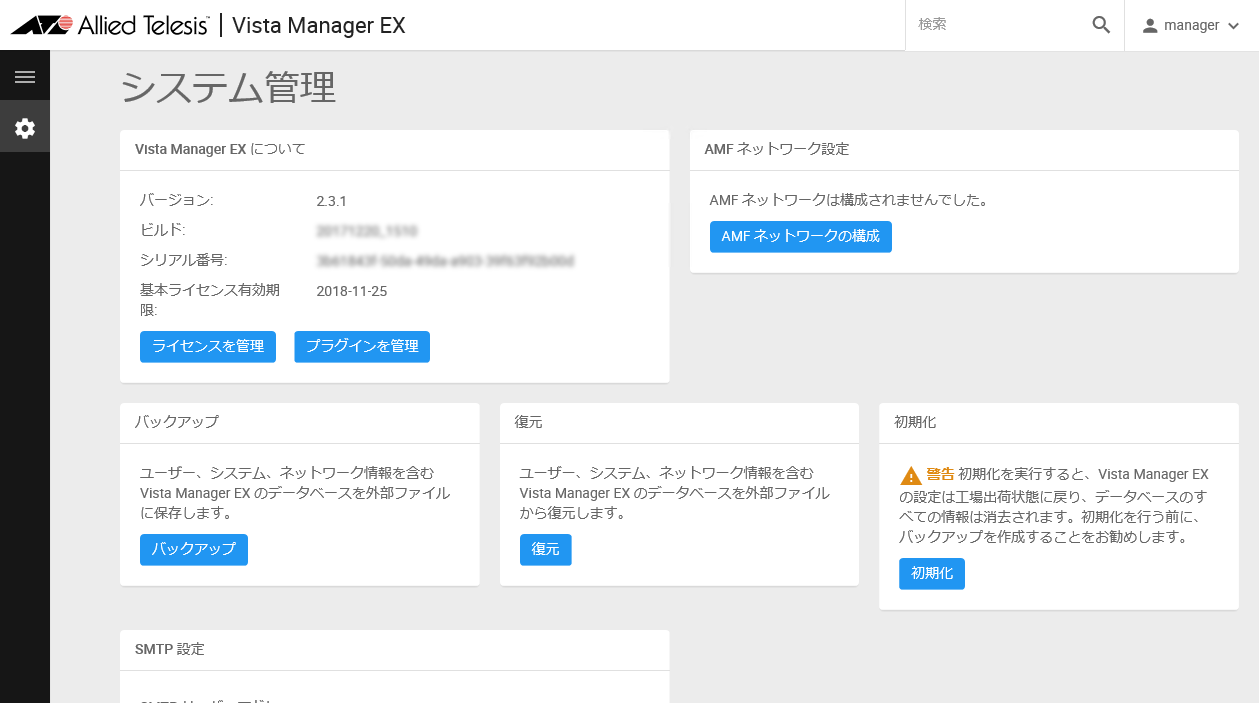Open the hamburger menu in sidebar

coord(25,77)
